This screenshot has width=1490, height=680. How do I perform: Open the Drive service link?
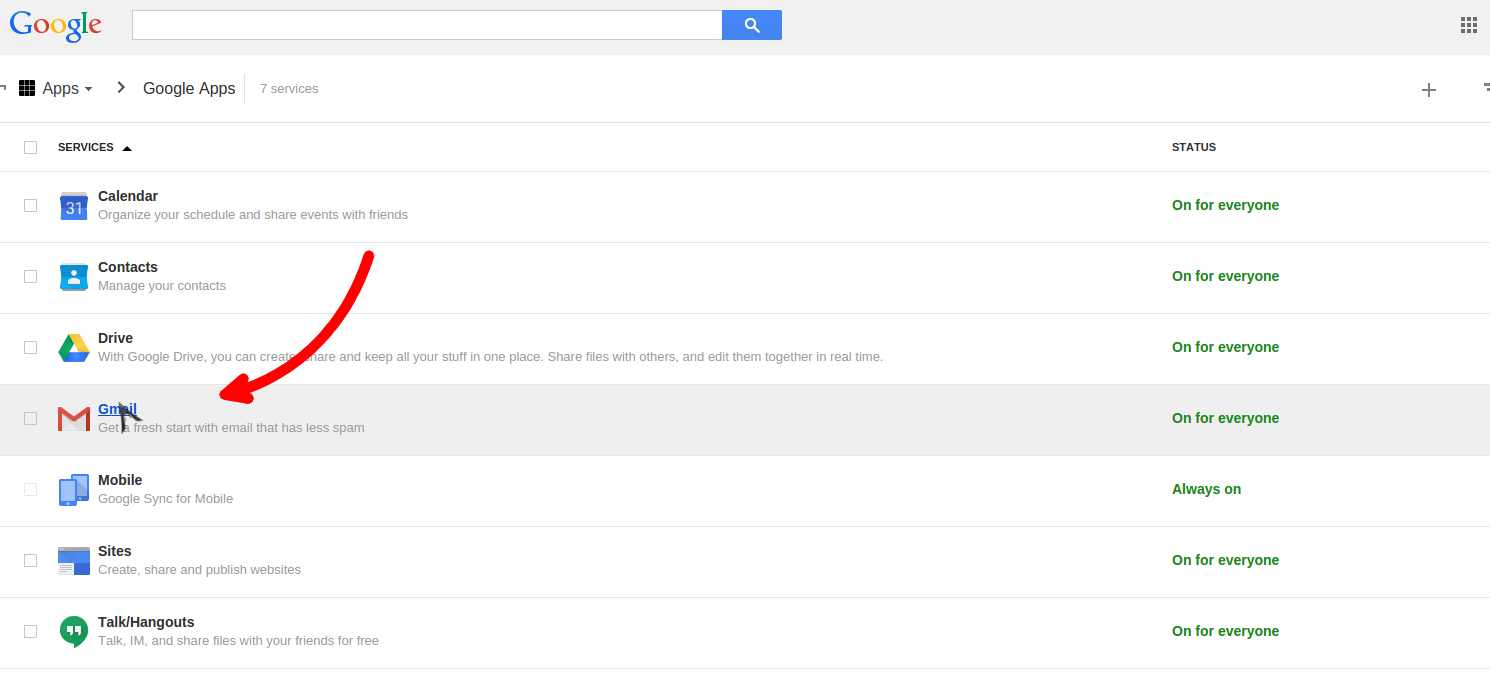click(x=115, y=338)
